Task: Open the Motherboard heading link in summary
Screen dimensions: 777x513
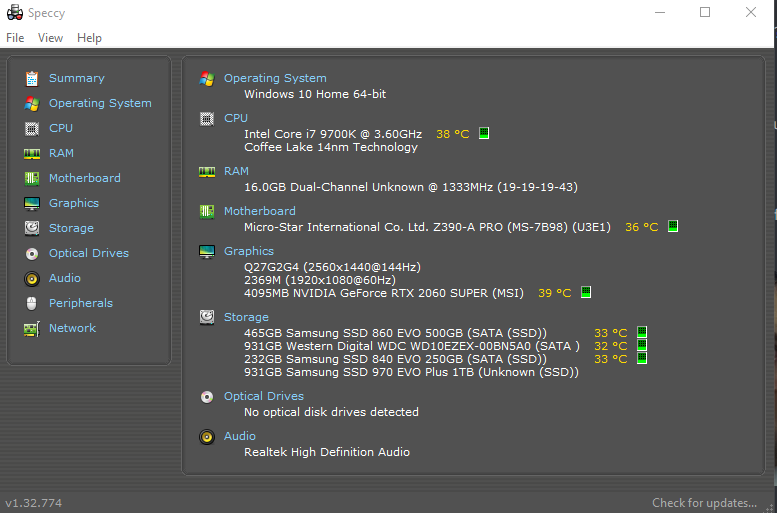Action: 260,211
